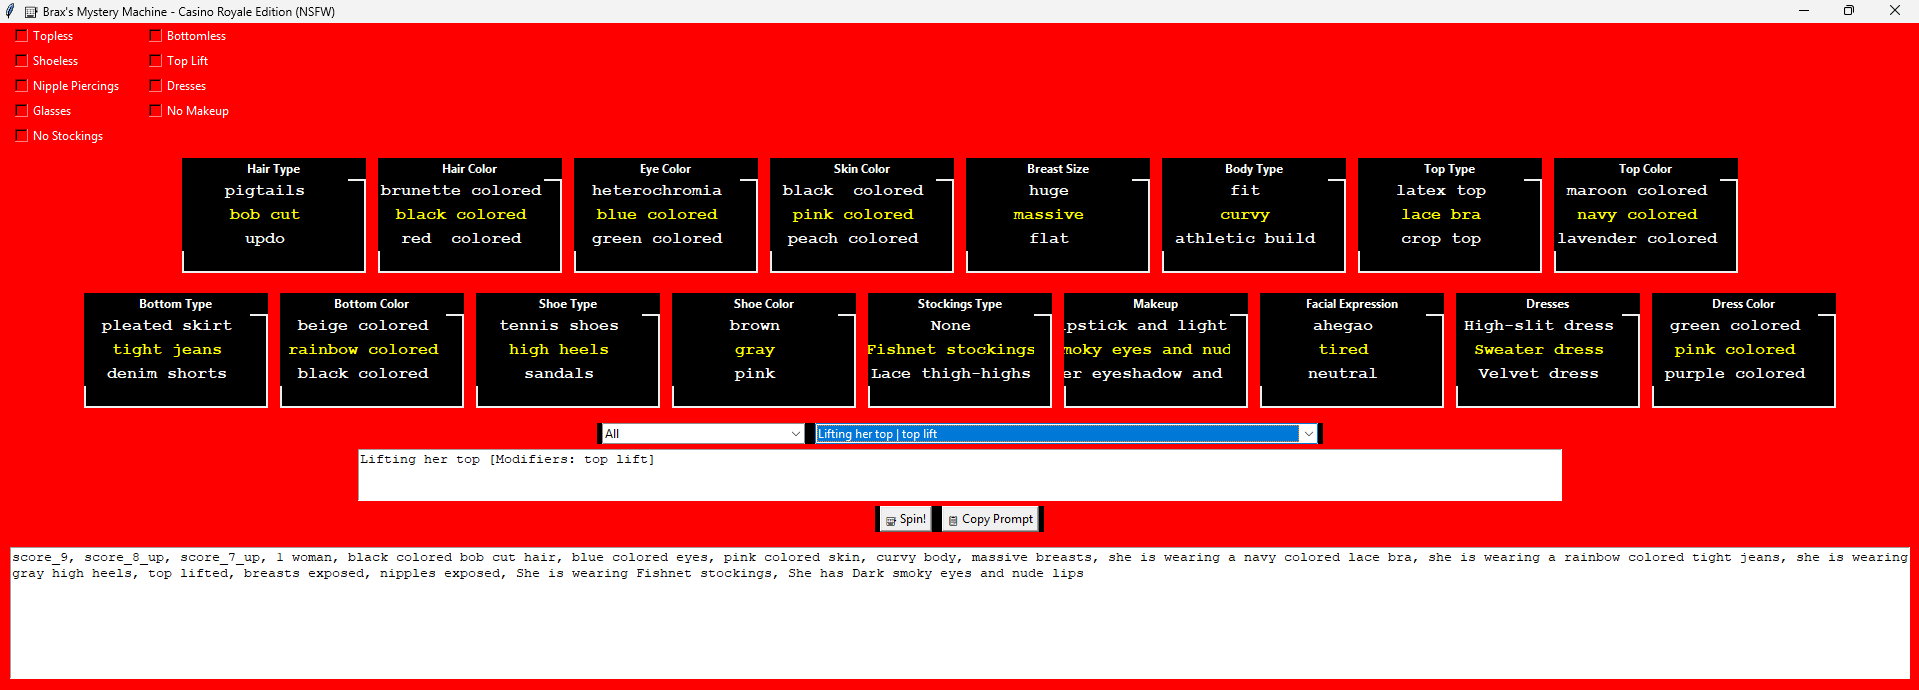Click 'crop top' in Top Type reel

1440,238
